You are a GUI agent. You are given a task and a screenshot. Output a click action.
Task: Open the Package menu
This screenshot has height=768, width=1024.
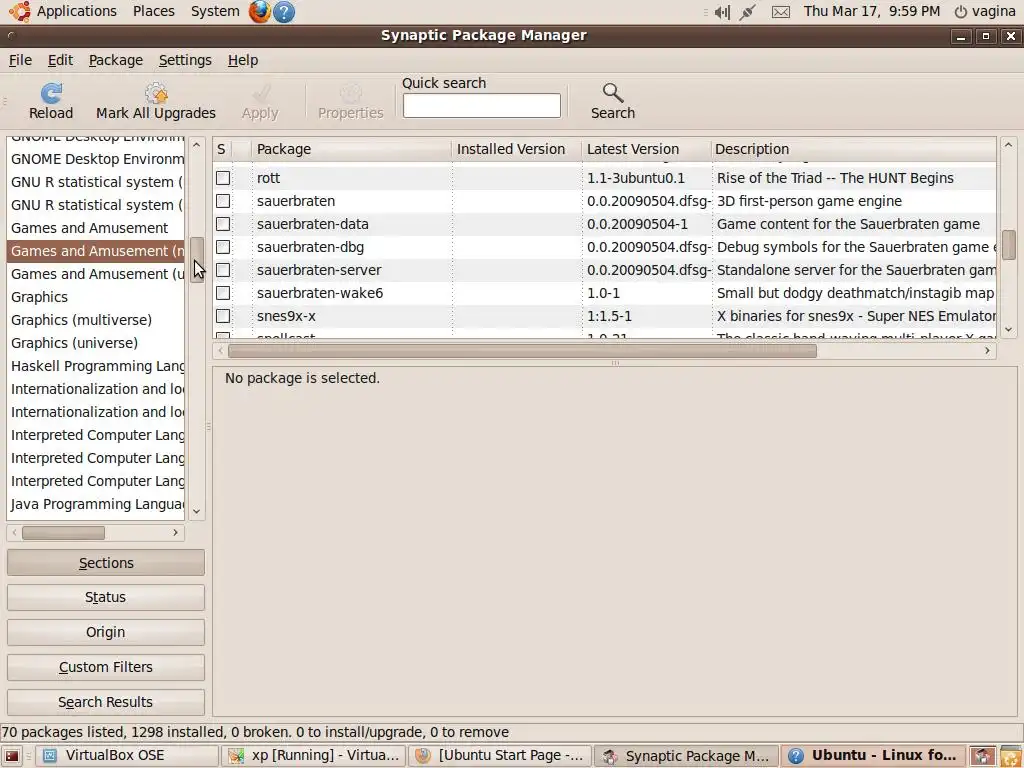click(x=116, y=60)
